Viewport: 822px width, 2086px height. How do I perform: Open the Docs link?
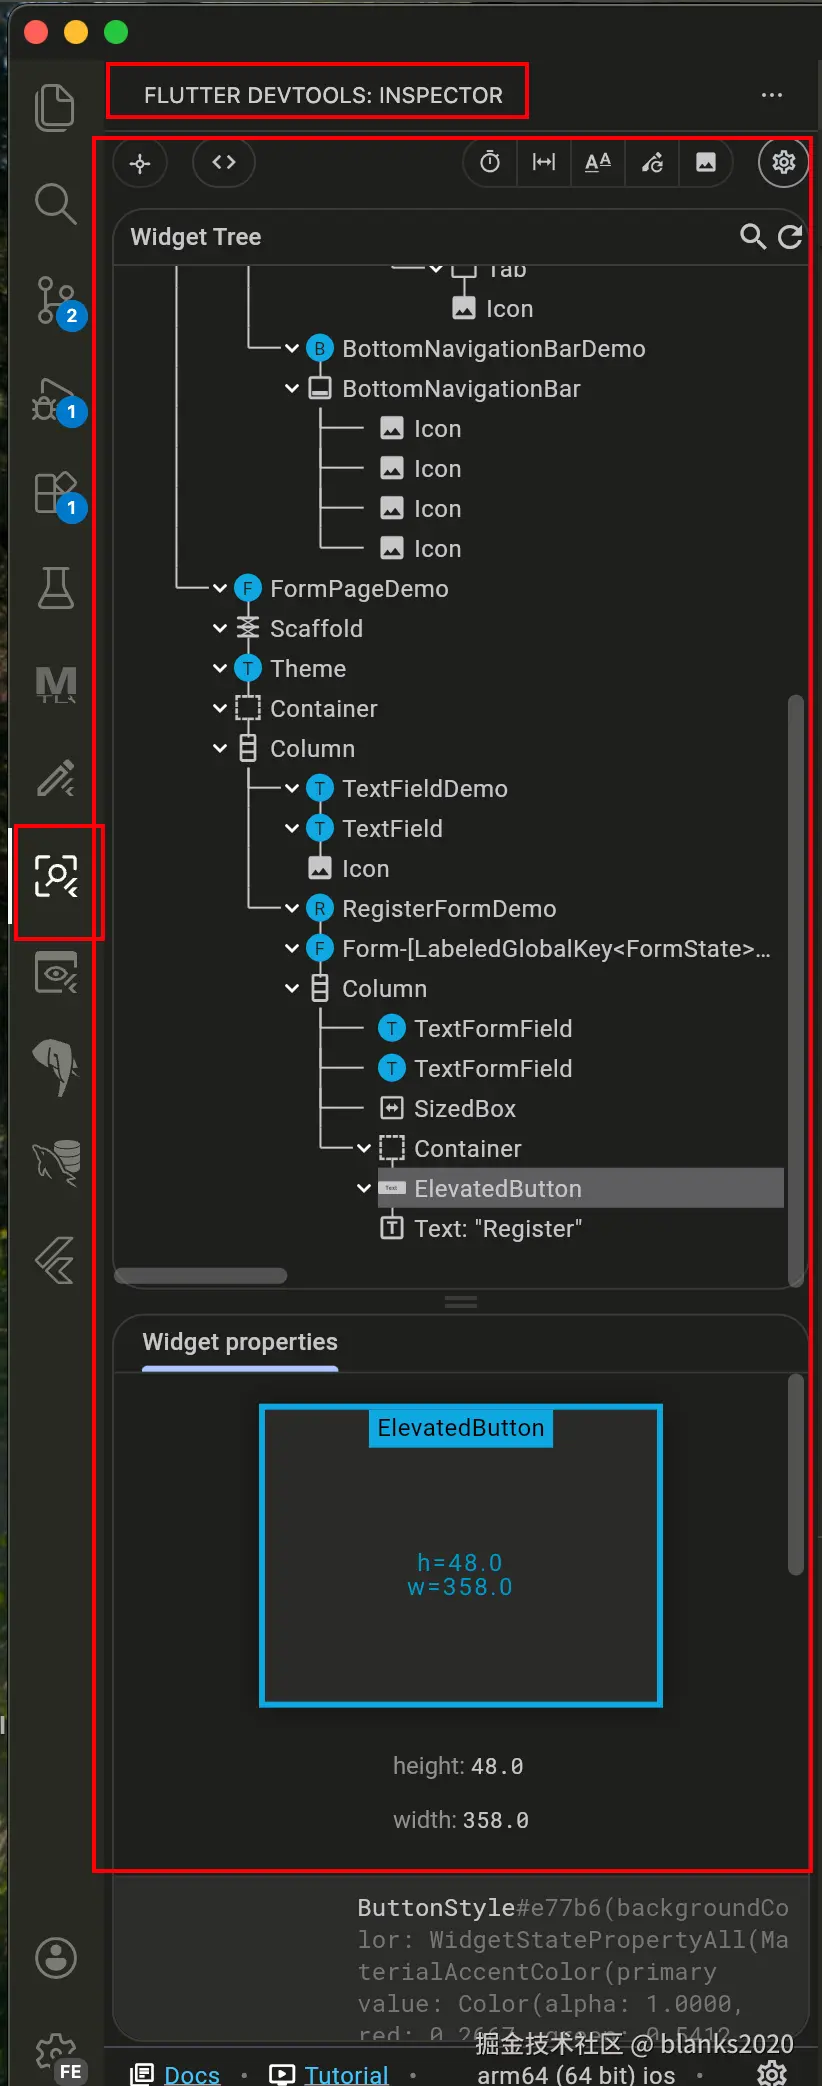191,2075
